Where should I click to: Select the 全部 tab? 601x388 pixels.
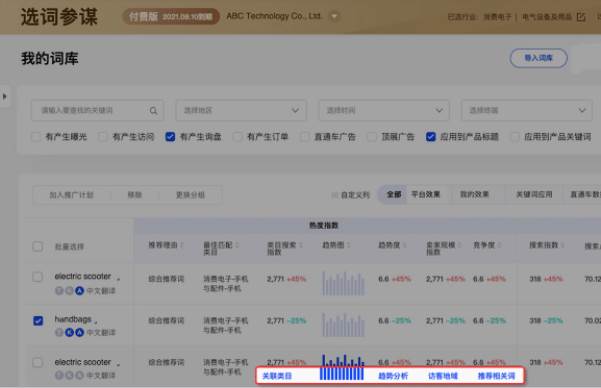[394, 194]
